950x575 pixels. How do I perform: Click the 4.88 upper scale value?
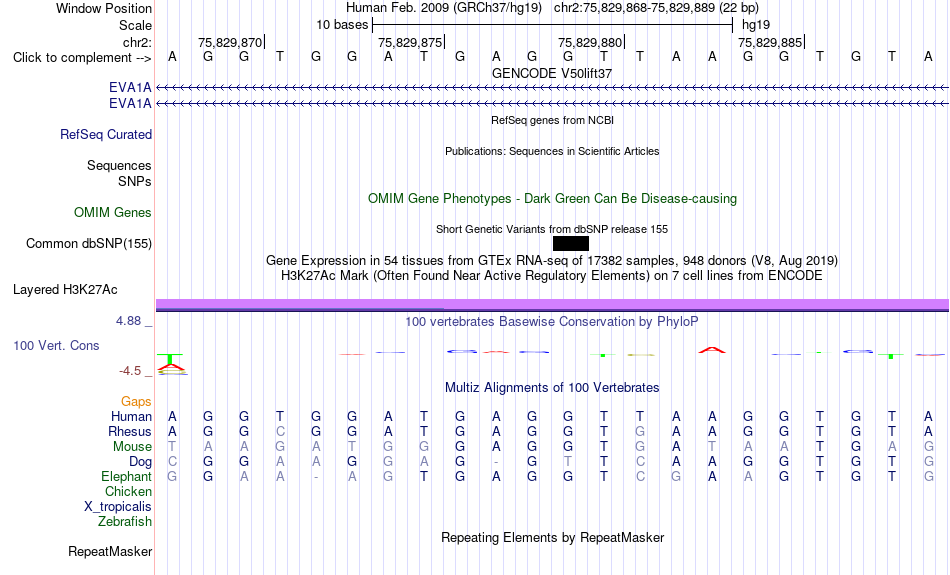point(128,321)
